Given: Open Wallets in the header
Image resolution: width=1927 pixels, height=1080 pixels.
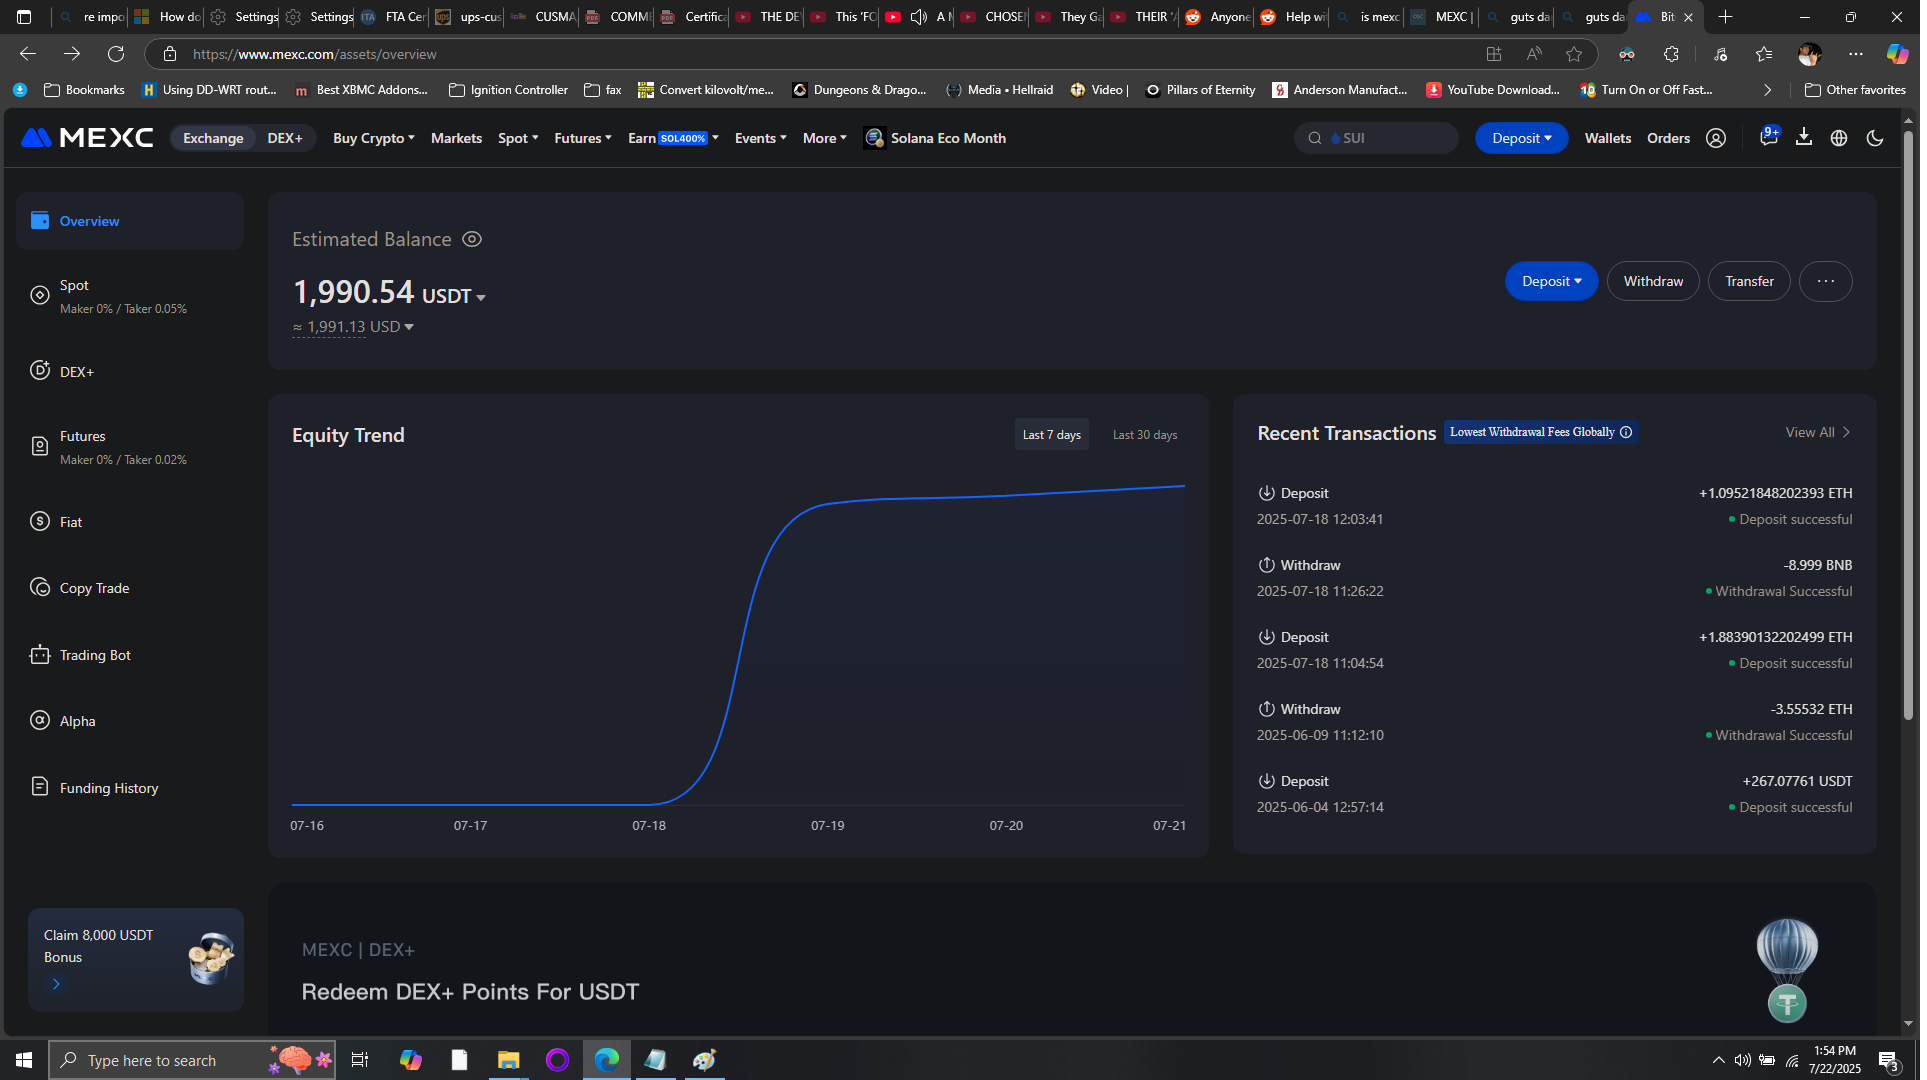Looking at the screenshot, I should click(1608, 138).
